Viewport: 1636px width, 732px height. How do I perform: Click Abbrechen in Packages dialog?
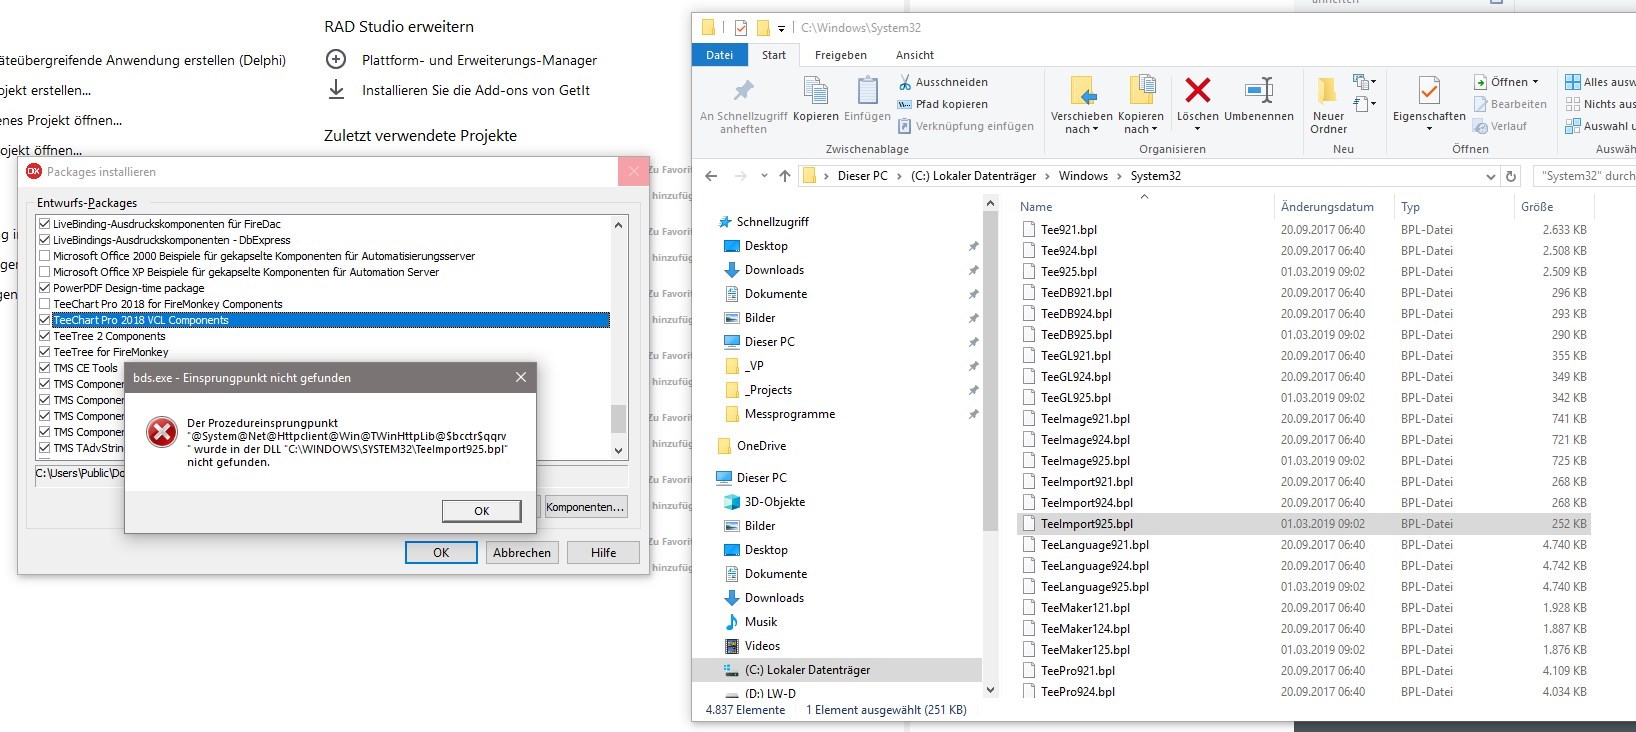[521, 552]
